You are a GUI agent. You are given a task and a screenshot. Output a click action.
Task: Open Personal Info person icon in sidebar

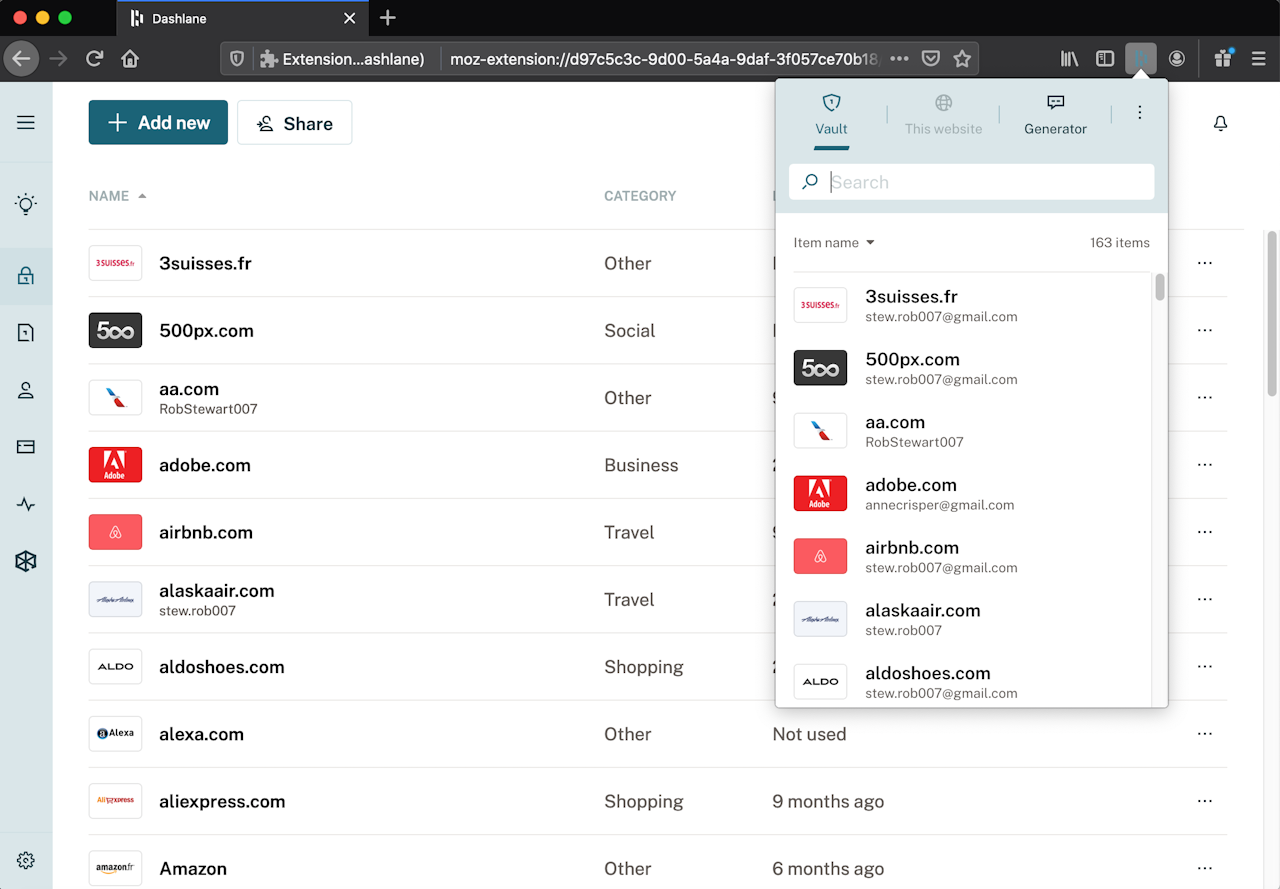click(x=26, y=390)
